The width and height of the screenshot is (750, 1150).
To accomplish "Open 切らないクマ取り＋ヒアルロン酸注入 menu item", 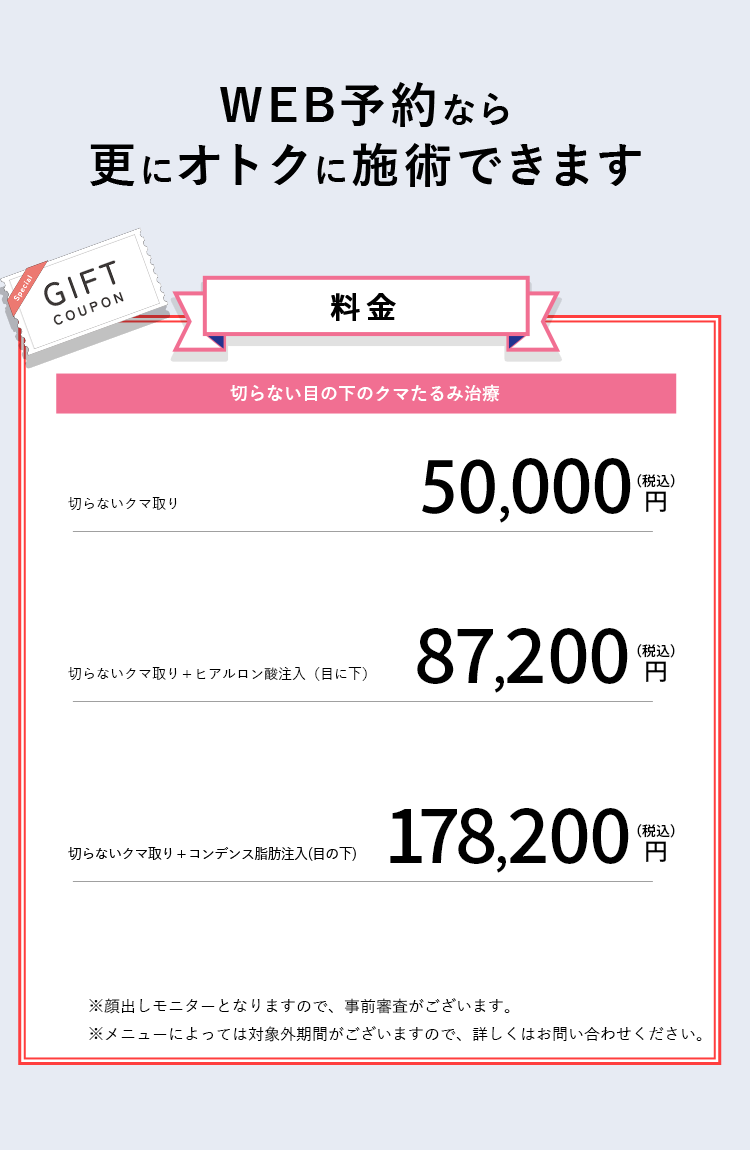I will point(218,673).
